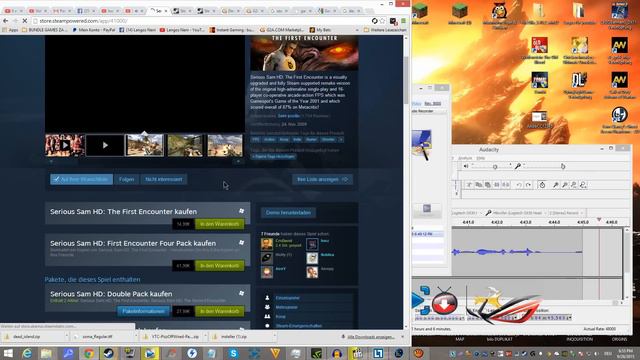640x360 pixels.
Task: Open File Explorer from the taskbar
Action: pos(46,353)
